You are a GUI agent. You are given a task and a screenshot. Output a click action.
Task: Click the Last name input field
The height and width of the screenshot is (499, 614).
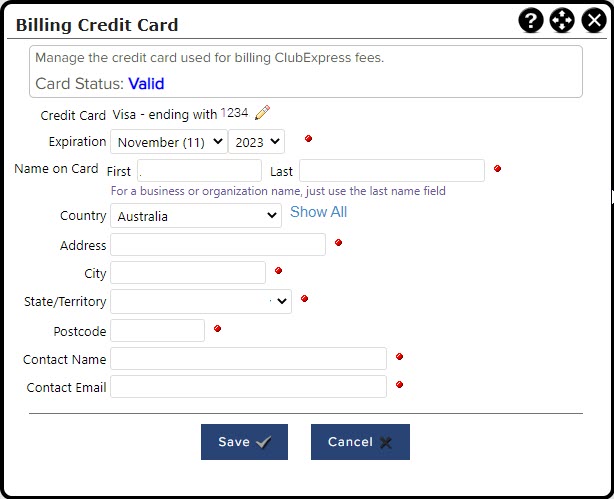point(391,171)
